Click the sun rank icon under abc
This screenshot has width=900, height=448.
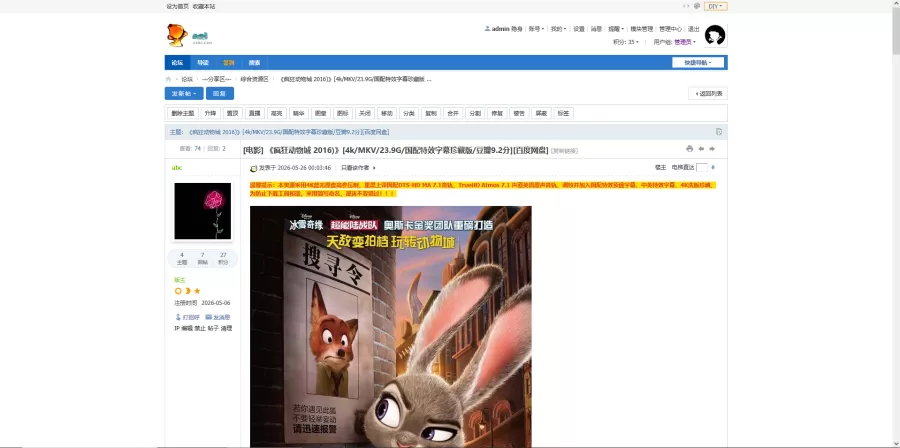coord(178,291)
